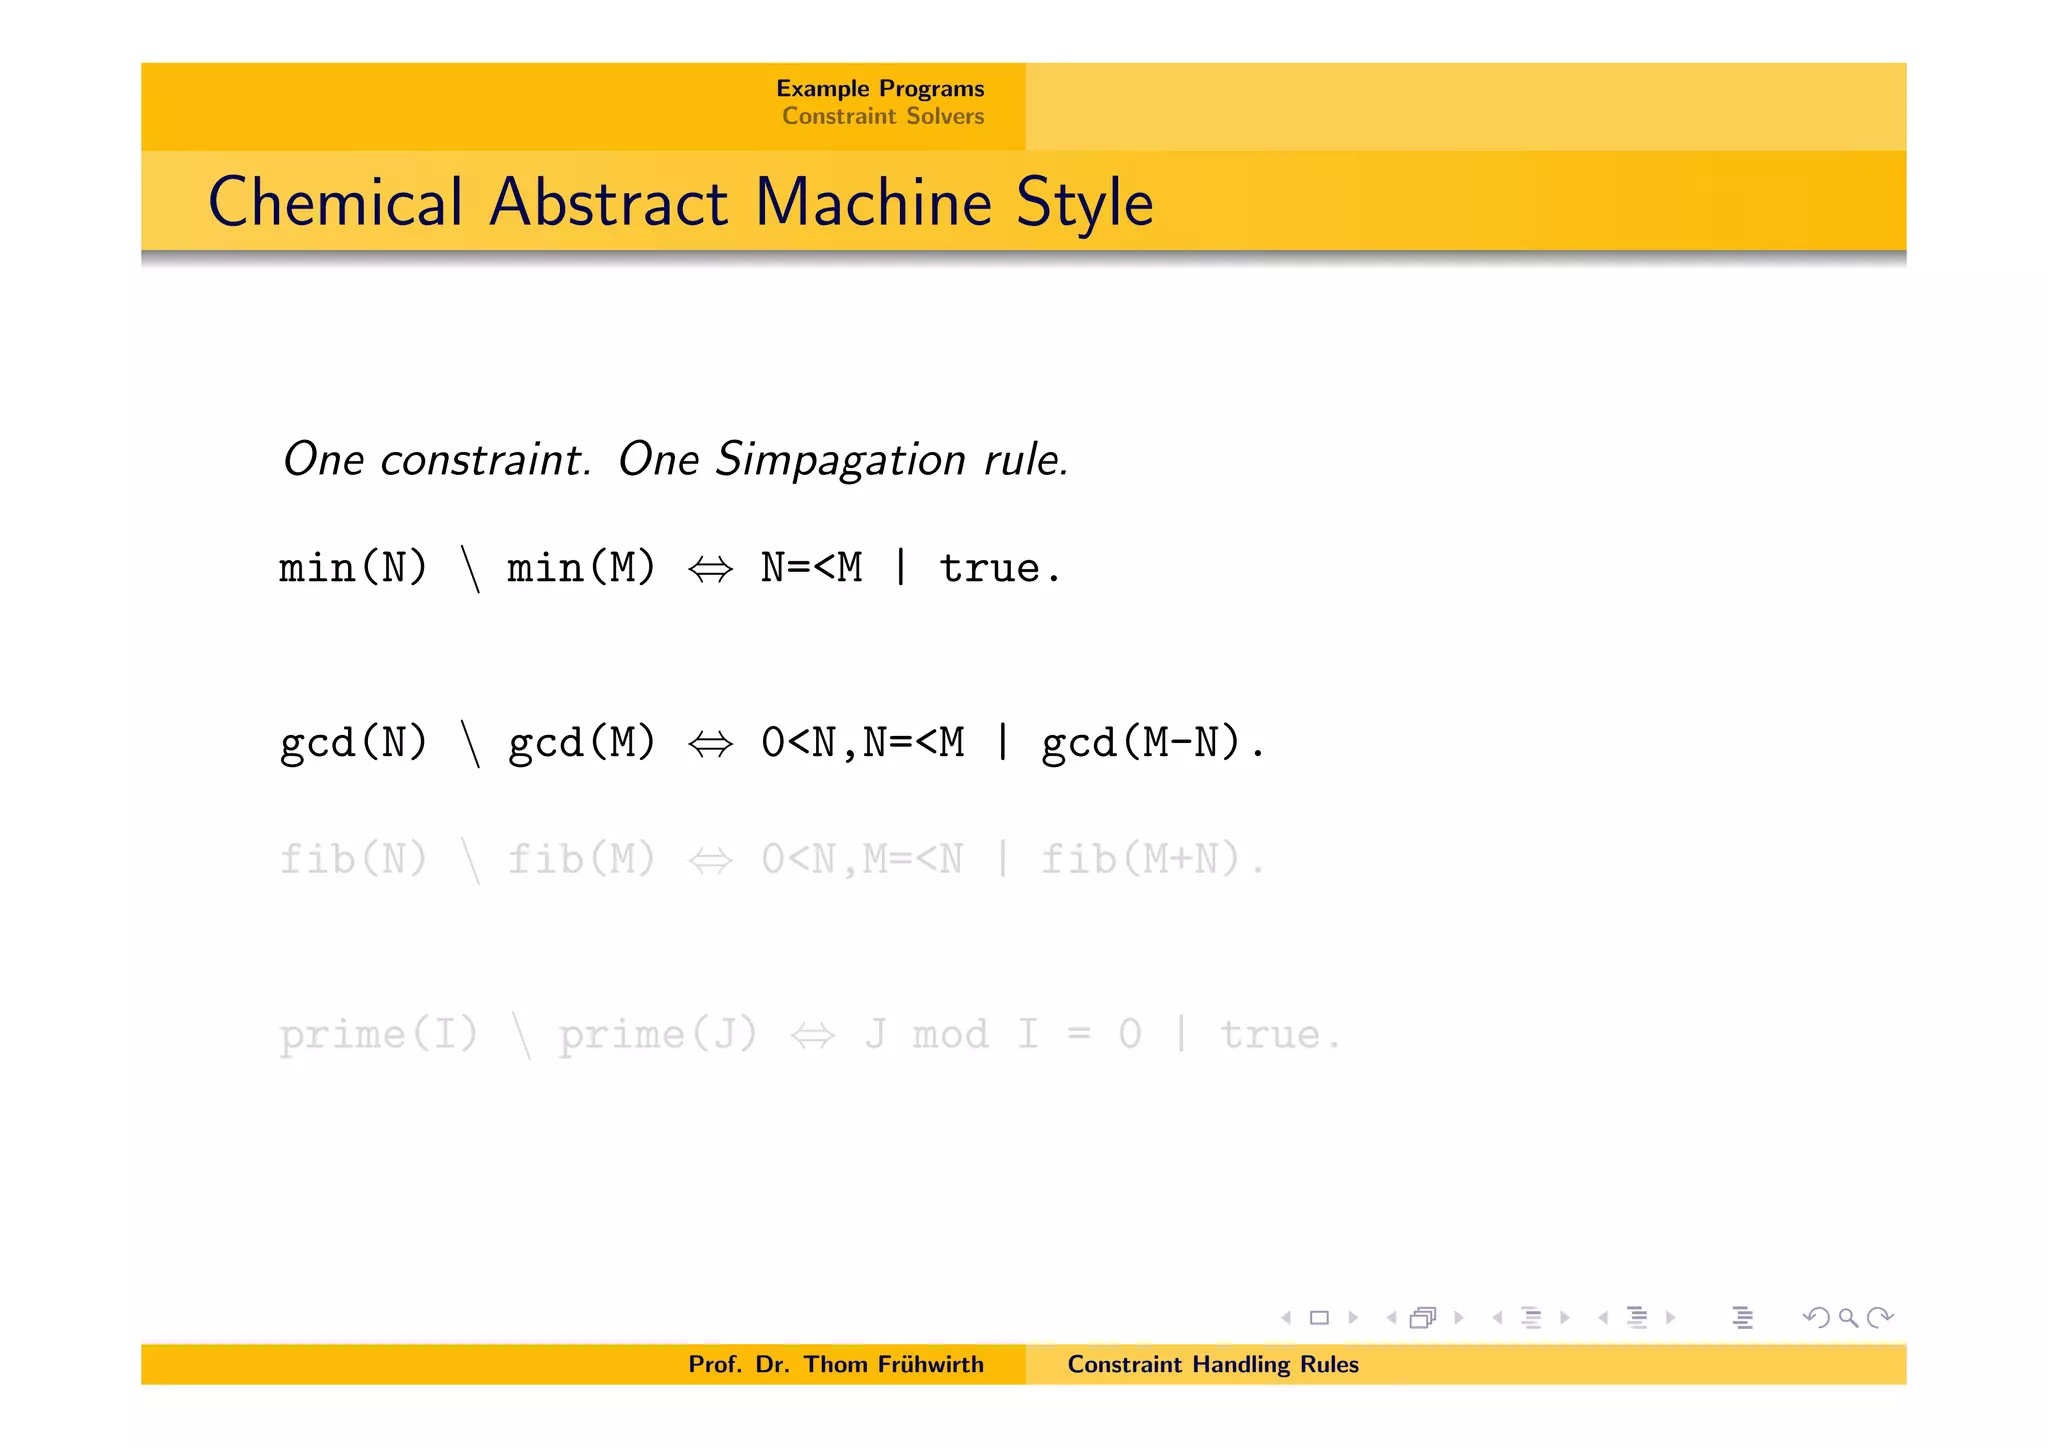The image size is (2048, 1448).
Task: Open the Constraint Solvers subsection link
Action: pos(882,116)
